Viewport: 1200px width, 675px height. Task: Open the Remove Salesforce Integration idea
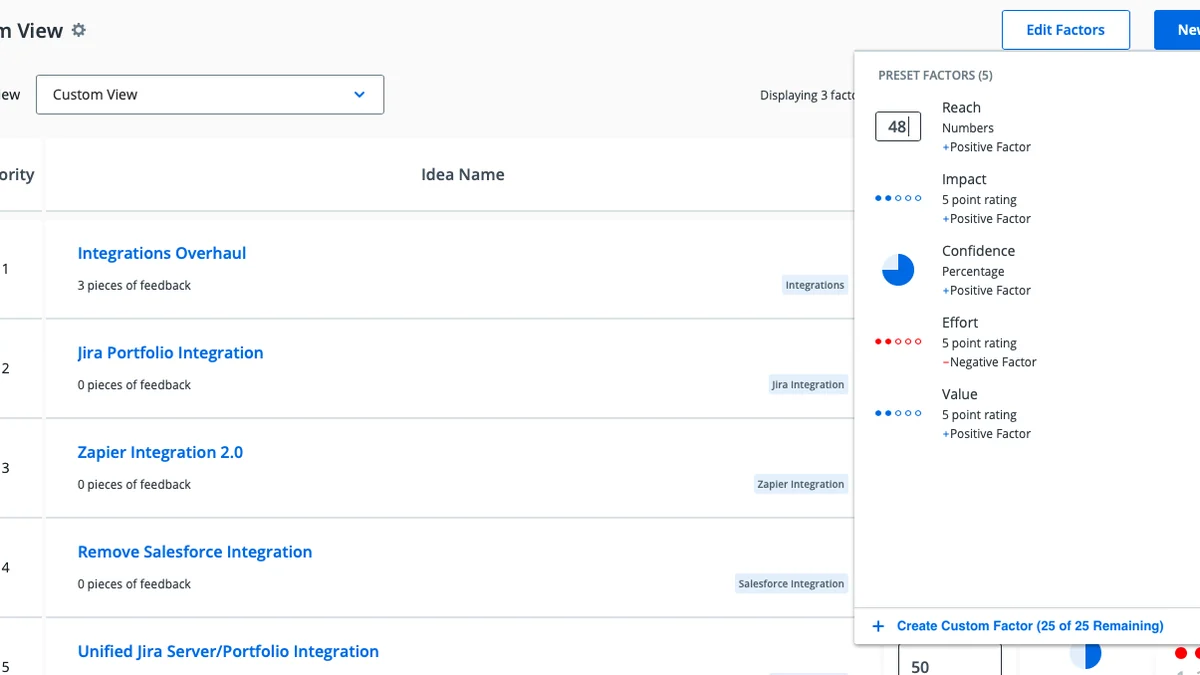coord(195,552)
